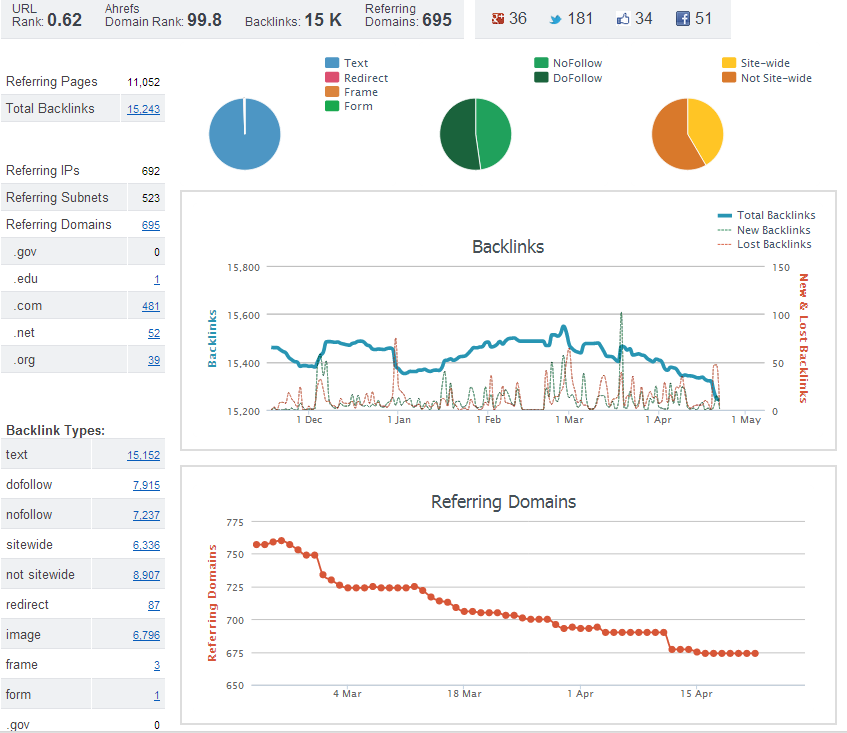Open the sitewide 6,336 backlinks link
The width and height of the screenshot is (847, 733).
pos(146,545)
